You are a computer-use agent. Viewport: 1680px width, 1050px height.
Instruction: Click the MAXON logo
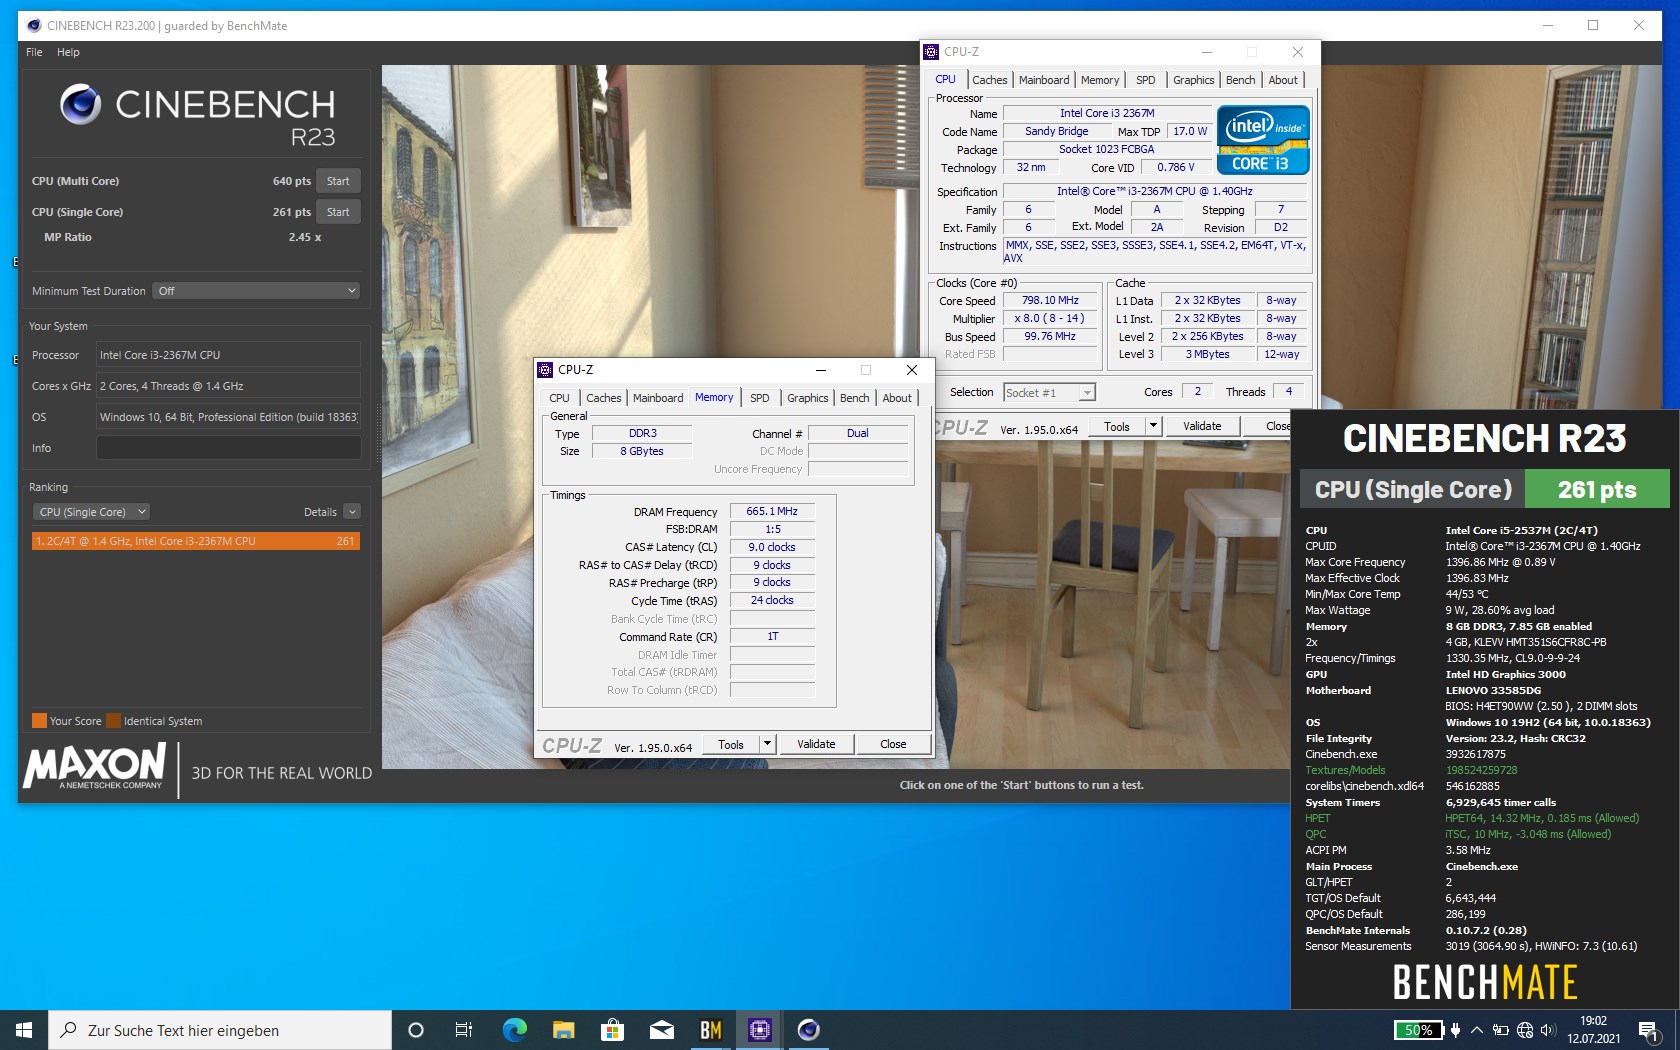(94, 767)
